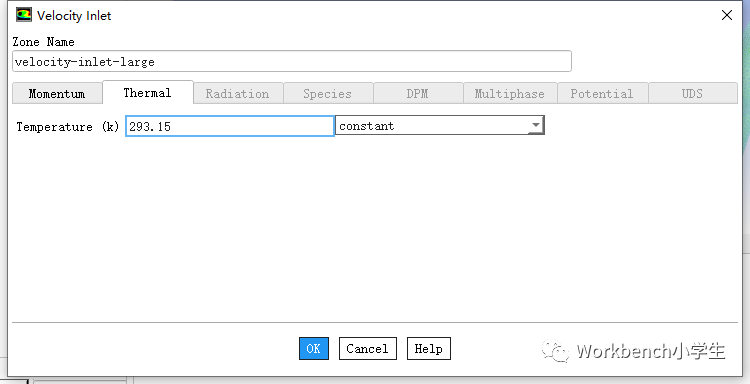Open the constant profile dropdown
This screenshot has width=750, height=384.
coord(440,126)
